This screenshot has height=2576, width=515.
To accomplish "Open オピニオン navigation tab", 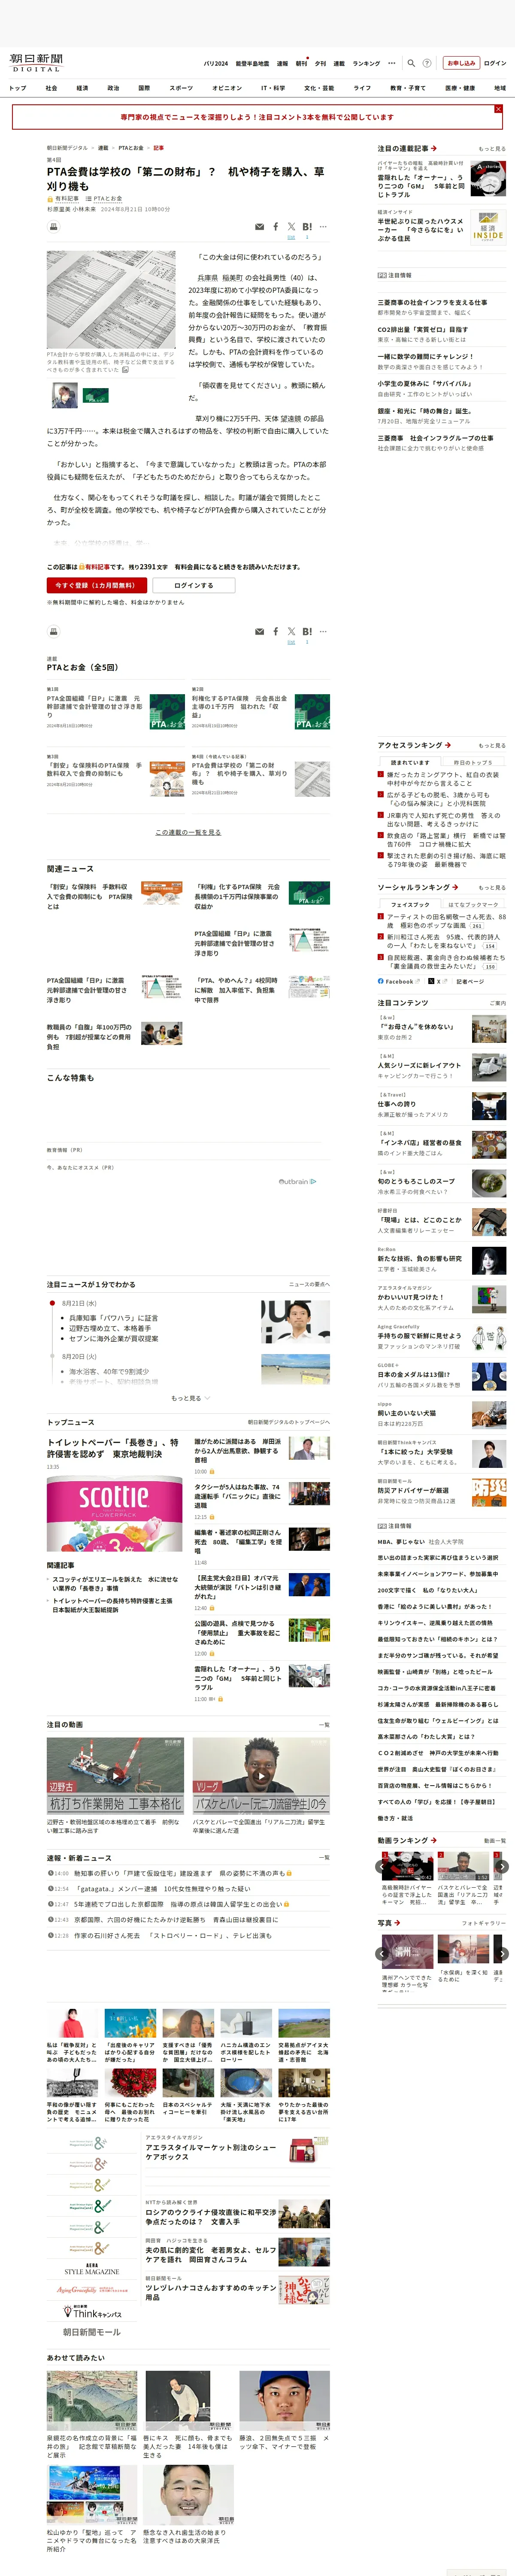I will (227, 88).
